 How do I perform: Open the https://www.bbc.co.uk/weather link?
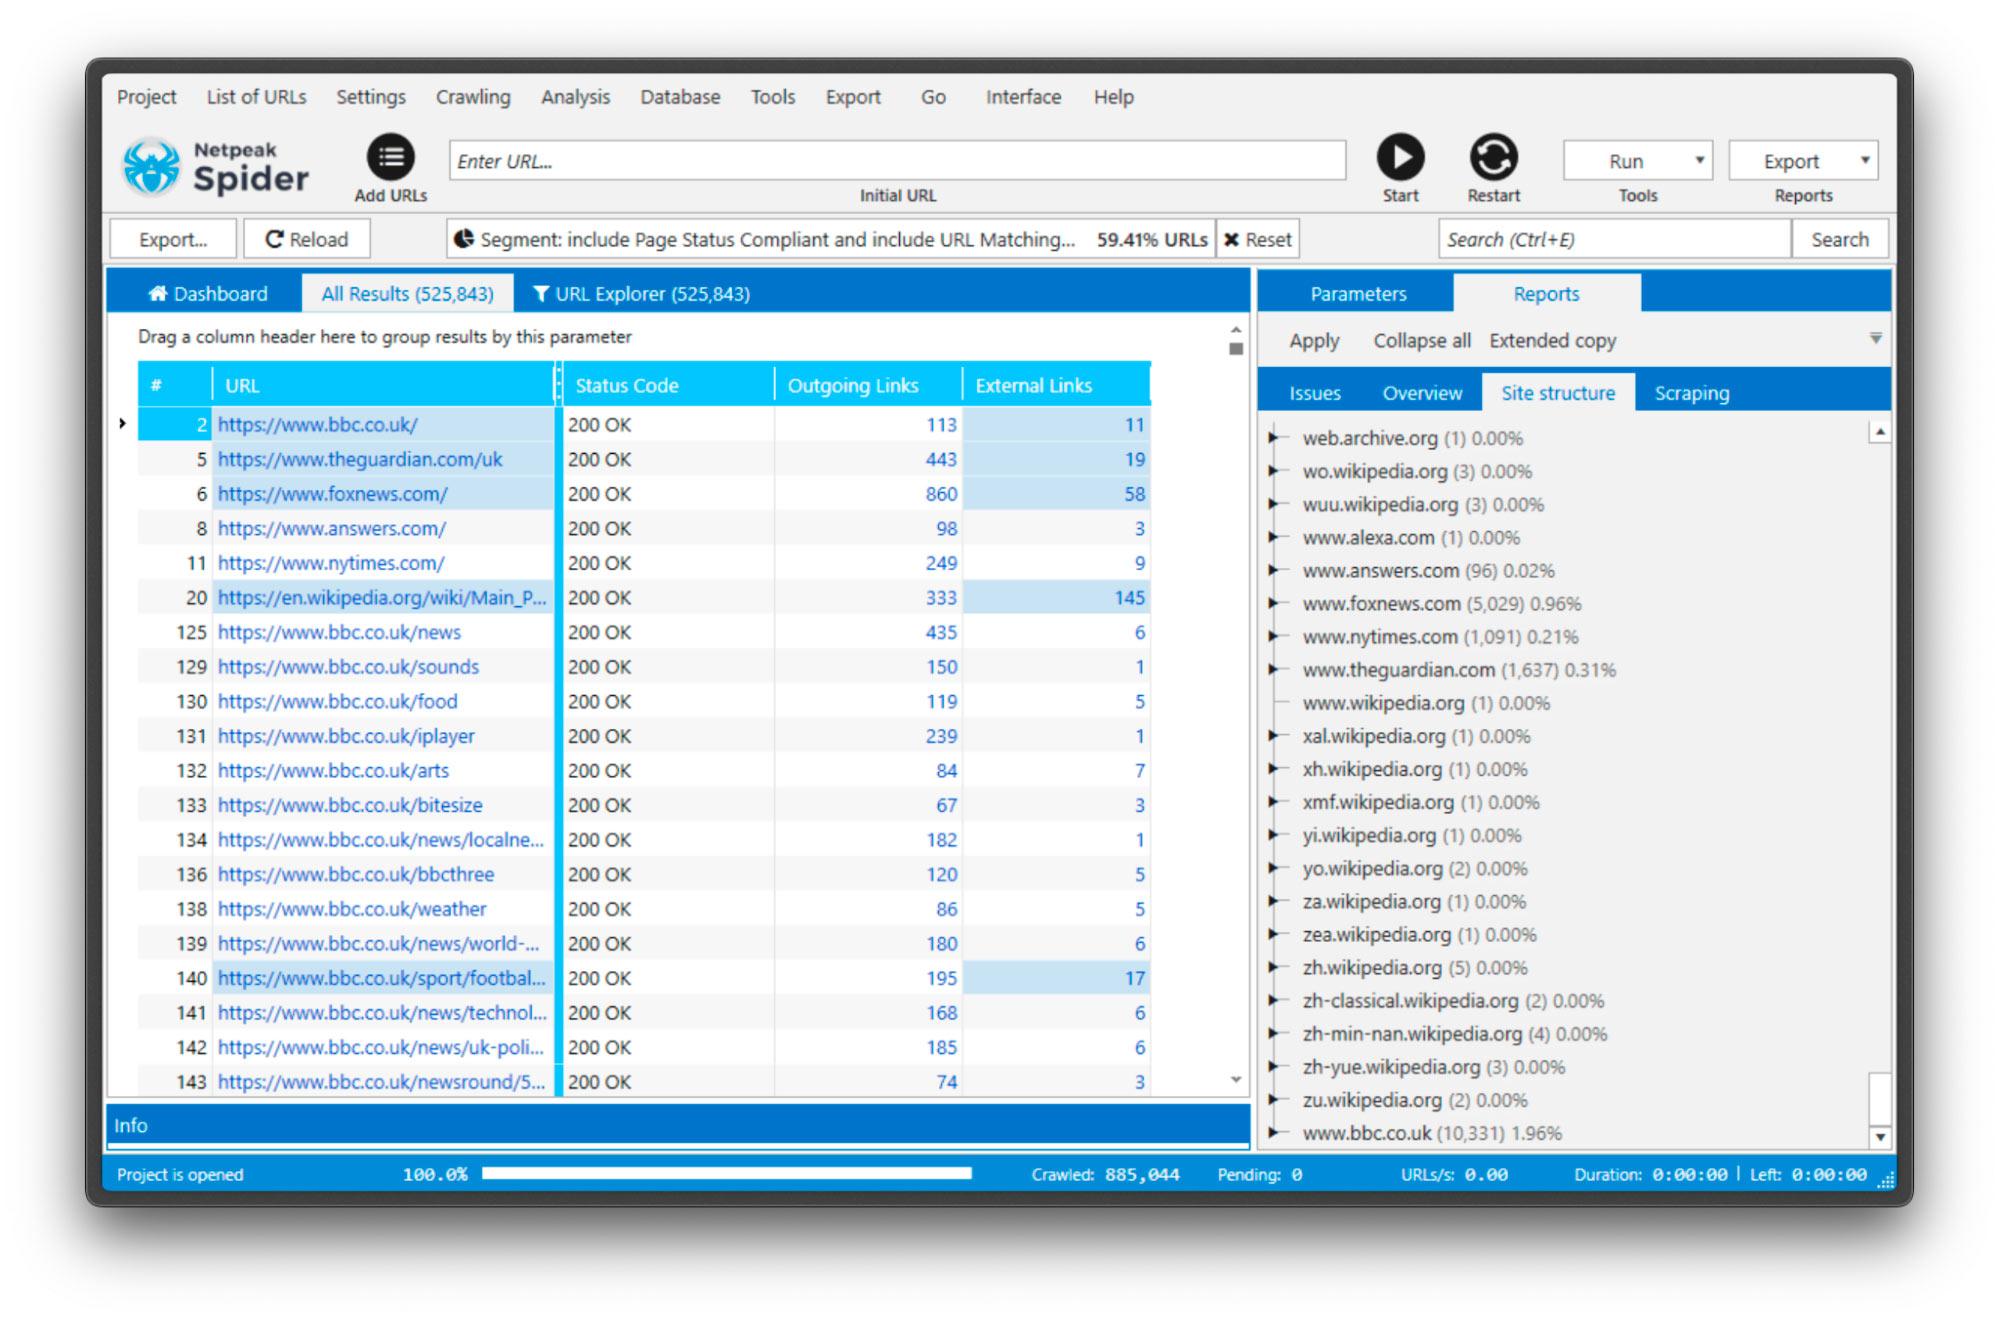coord(352,909)
